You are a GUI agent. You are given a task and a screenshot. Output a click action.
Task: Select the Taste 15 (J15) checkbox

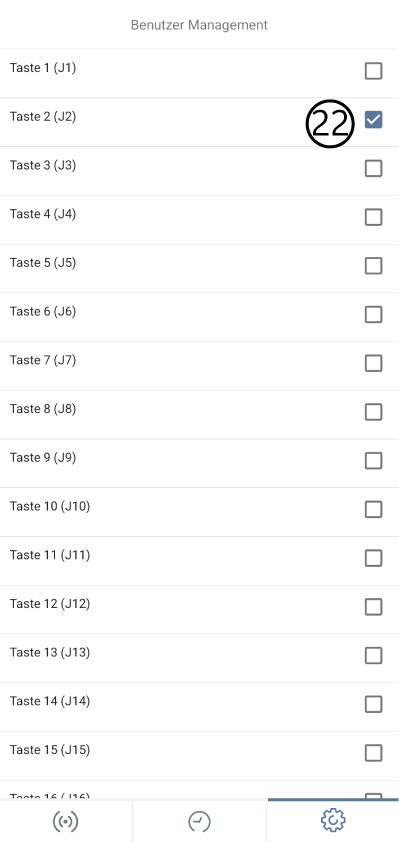coord(373,753)
